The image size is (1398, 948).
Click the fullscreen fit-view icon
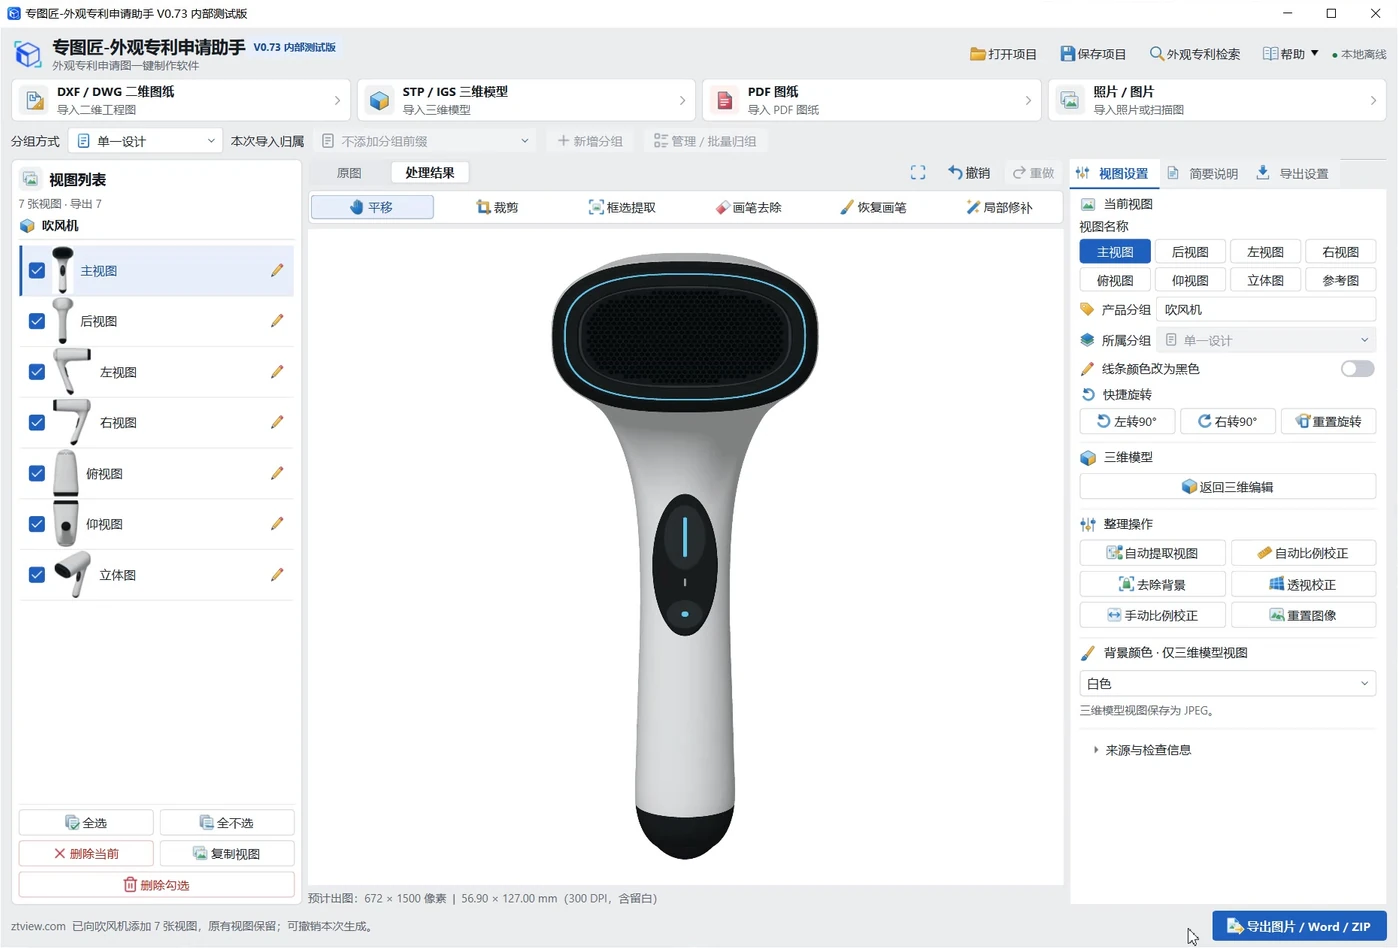pos(918,173)
